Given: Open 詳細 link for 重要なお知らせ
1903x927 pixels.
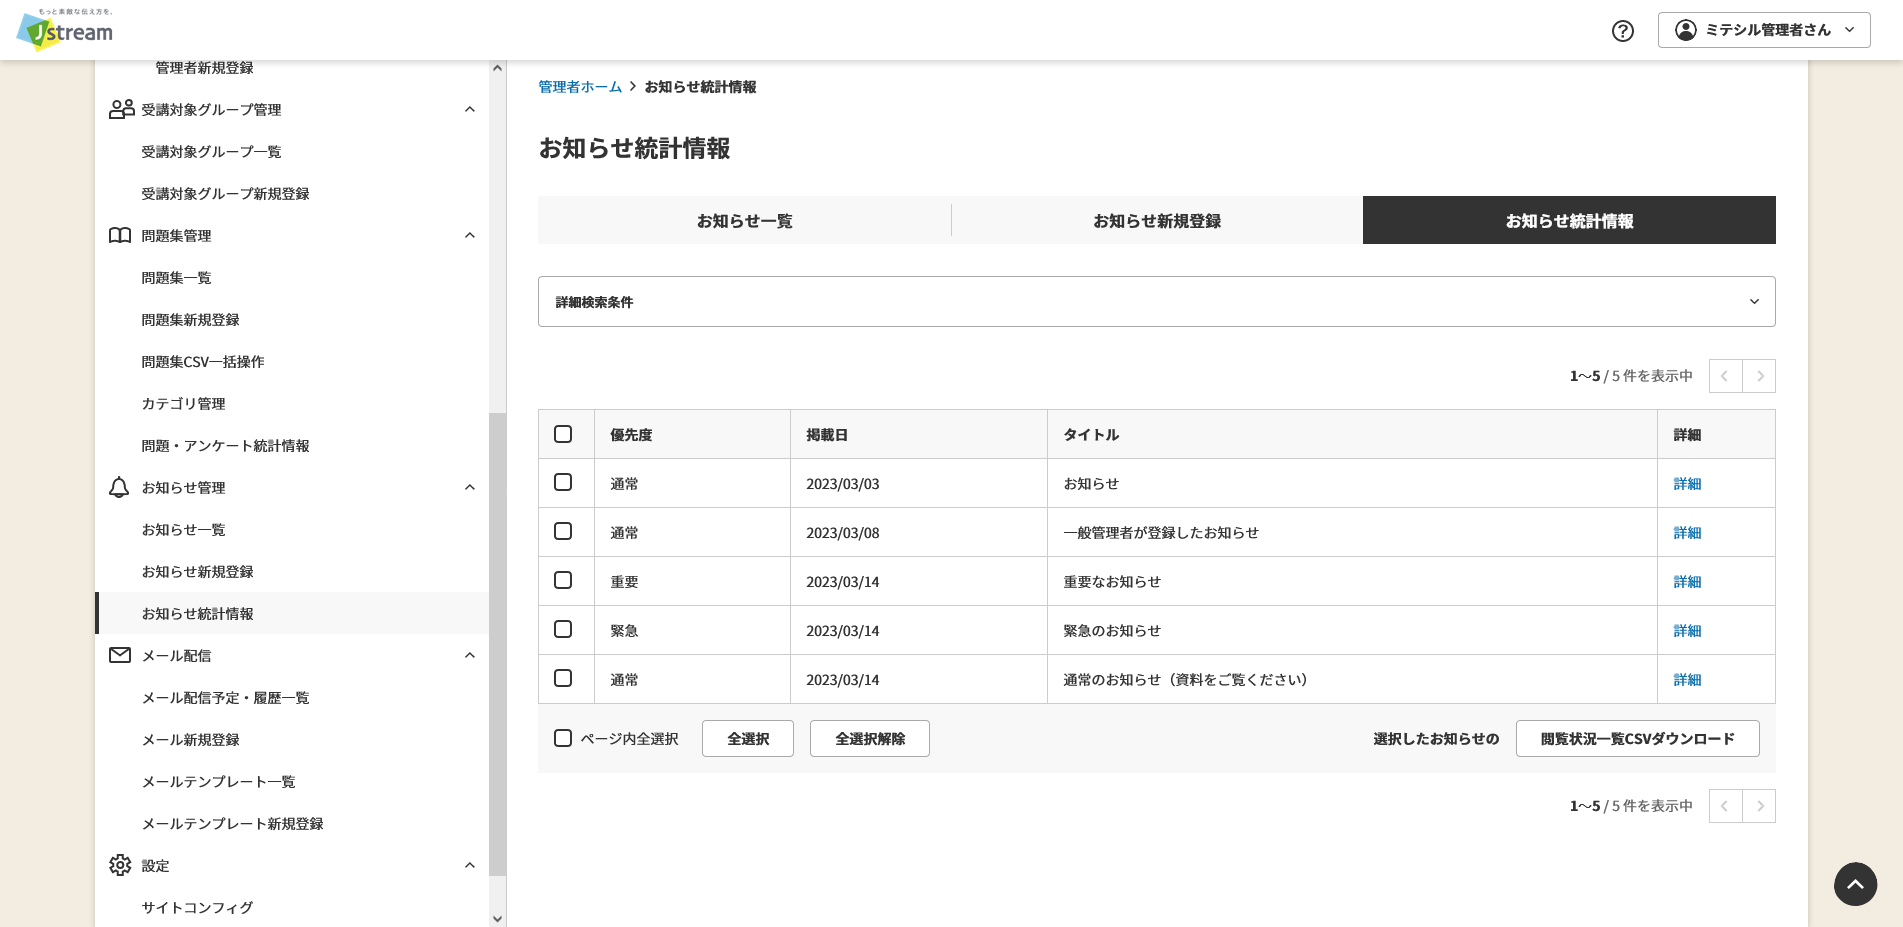Looking at the screenshot, I should coord(1687,582).
